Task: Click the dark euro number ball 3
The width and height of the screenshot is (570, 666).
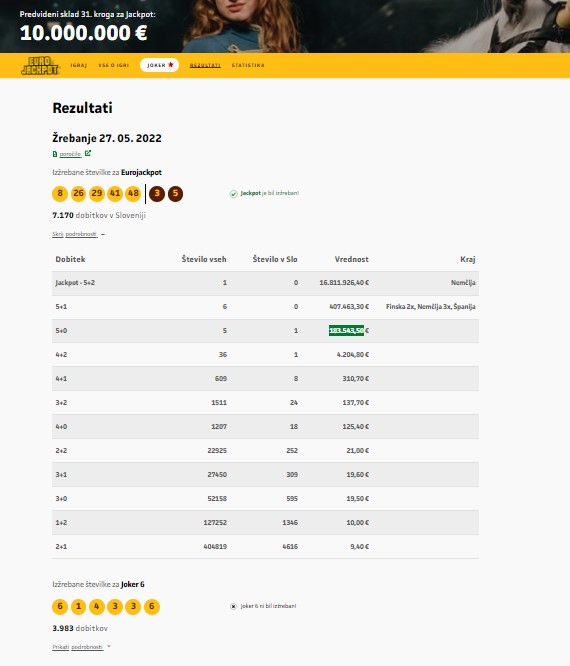Action: click(x=157, y=194)
